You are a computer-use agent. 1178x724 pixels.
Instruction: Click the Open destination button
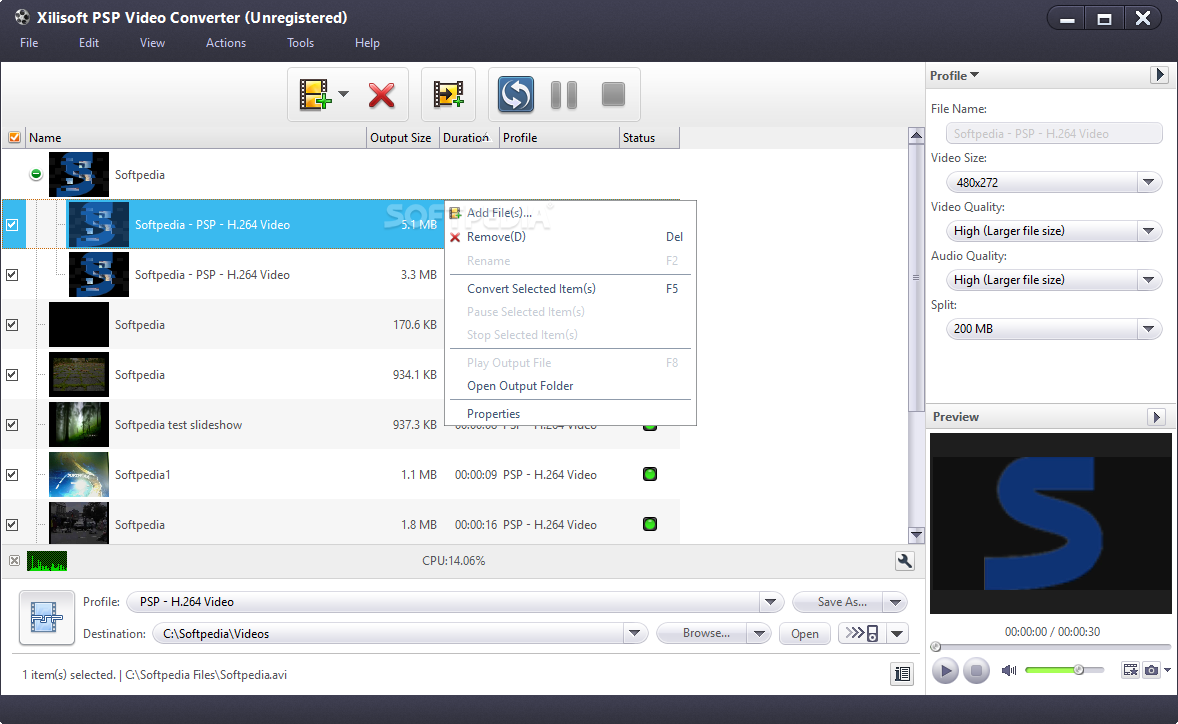(x=805, y=633)
